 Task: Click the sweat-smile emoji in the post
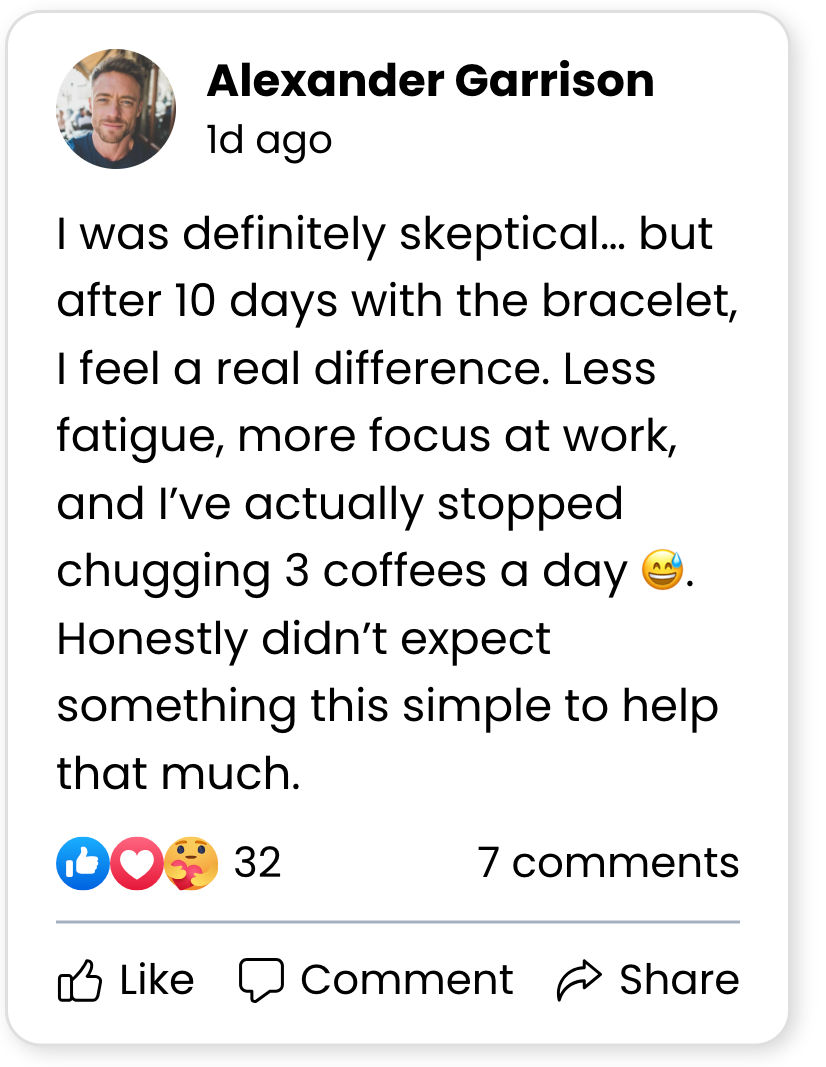click(662, 572)
